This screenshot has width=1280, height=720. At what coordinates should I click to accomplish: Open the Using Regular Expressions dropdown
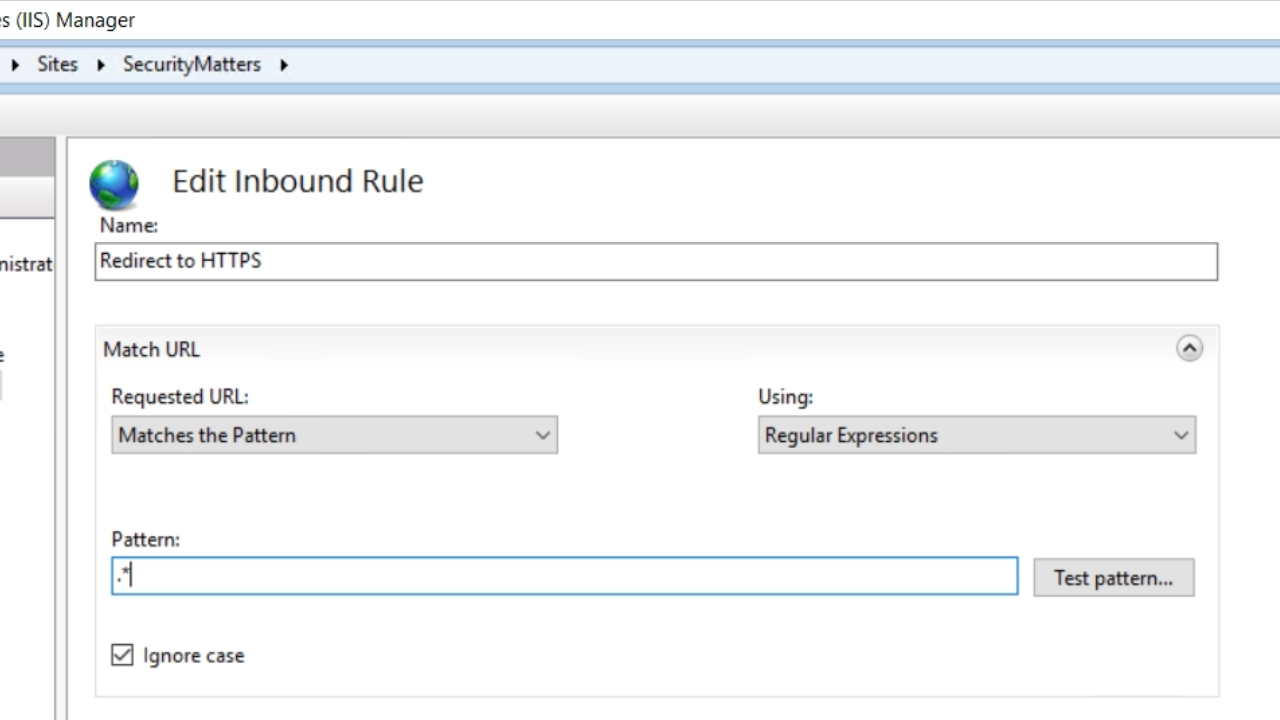[x=976, y=435]
